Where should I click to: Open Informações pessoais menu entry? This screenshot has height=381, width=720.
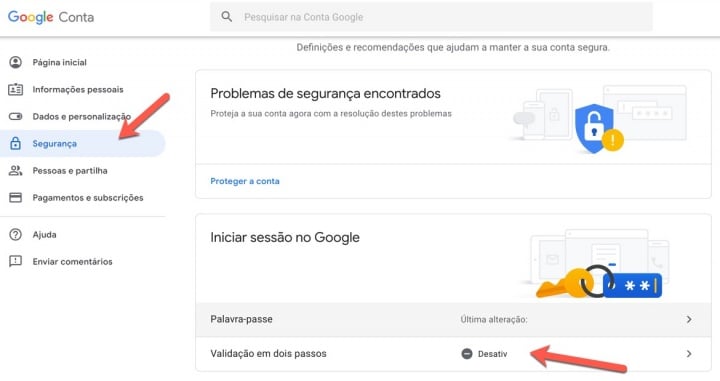point(78,89)
